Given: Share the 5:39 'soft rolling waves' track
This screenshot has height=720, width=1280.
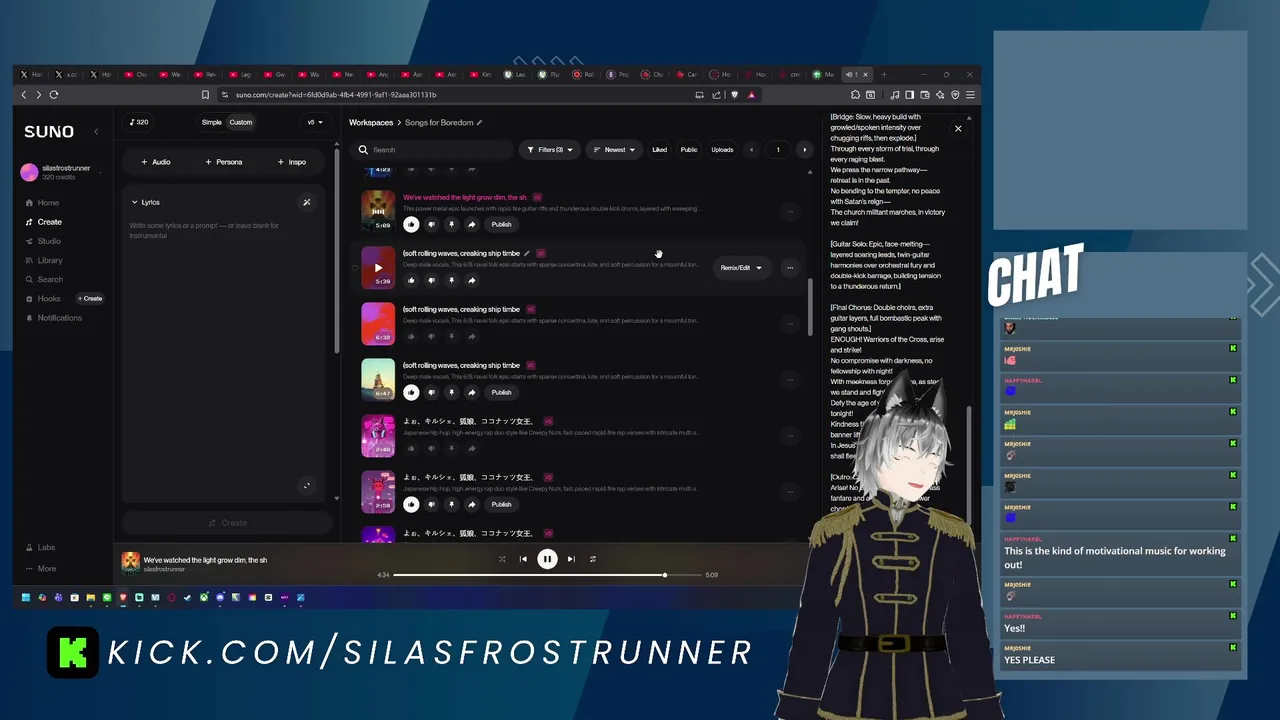Looking at the screenshot, I should [x=471, y=280].
